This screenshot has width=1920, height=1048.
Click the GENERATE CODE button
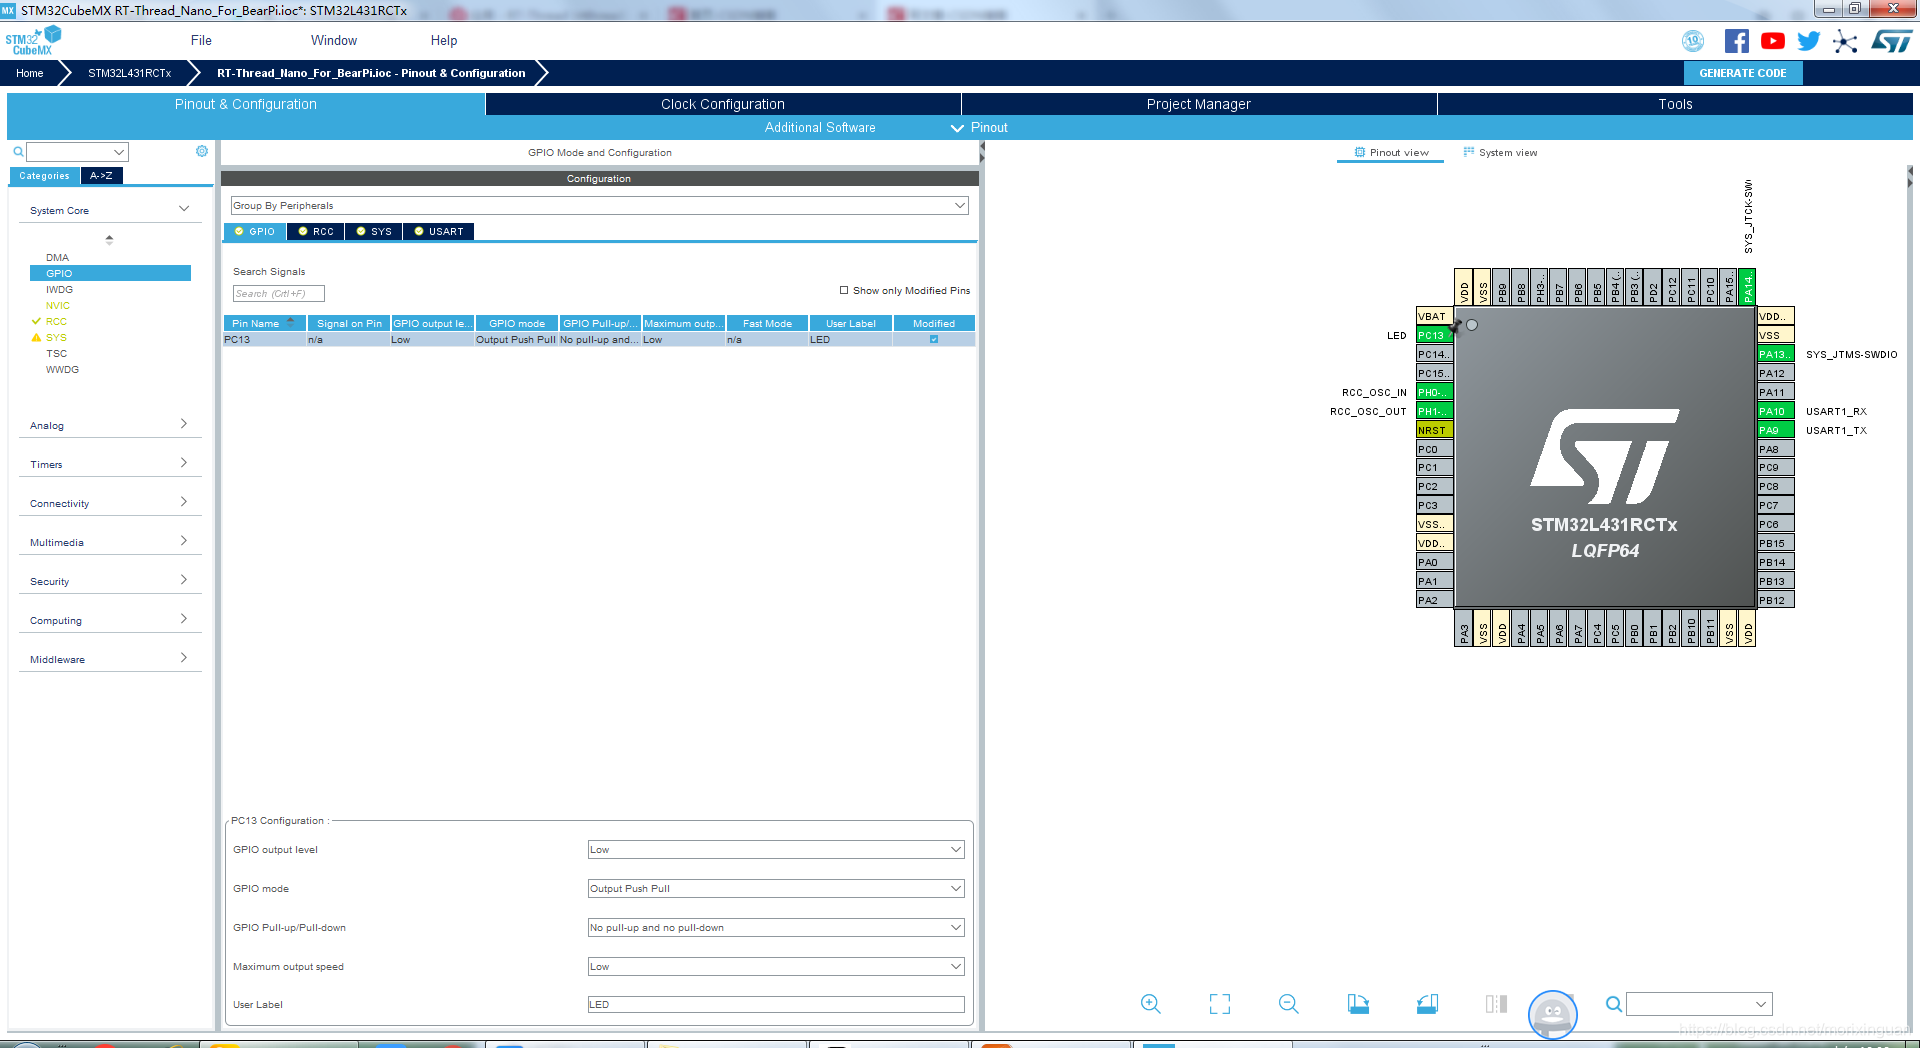point(1743,73)
